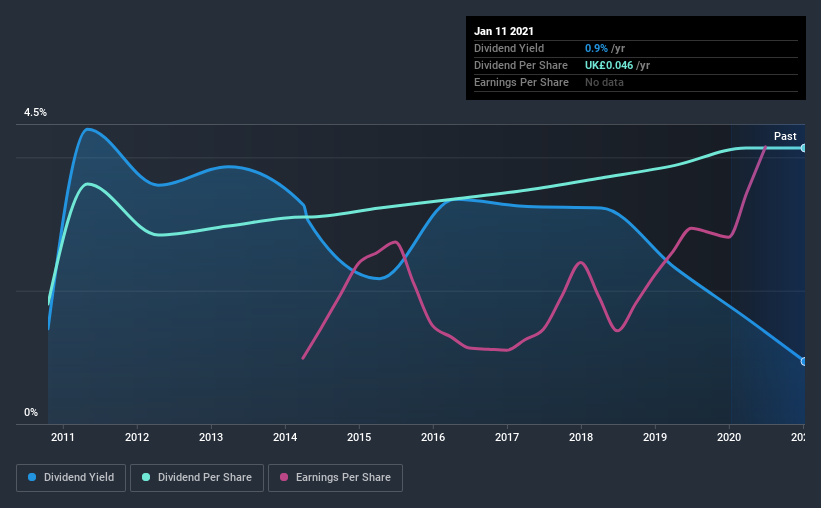Select the Dividend Per Share endpoint marker
Screen dimensions: 821x508
(x=803, y=148)
